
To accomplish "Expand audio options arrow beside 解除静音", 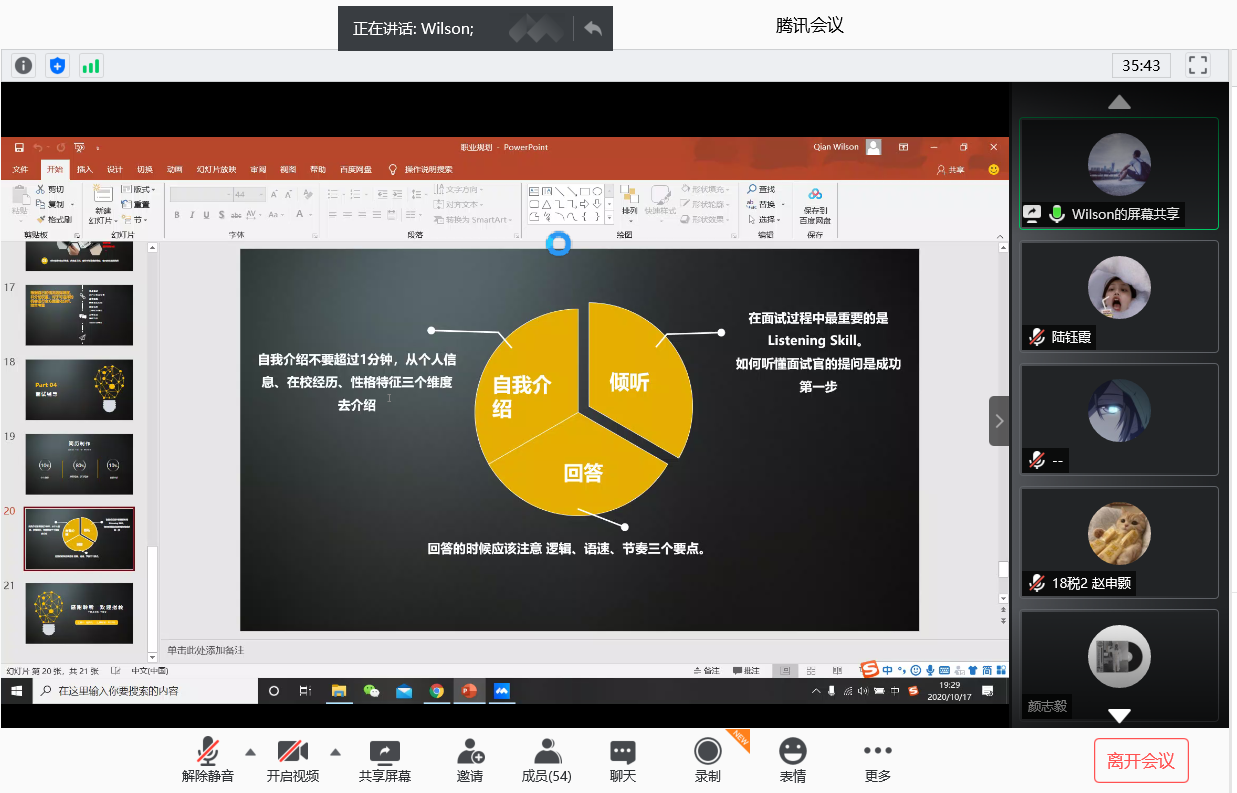I will point(250,752).
